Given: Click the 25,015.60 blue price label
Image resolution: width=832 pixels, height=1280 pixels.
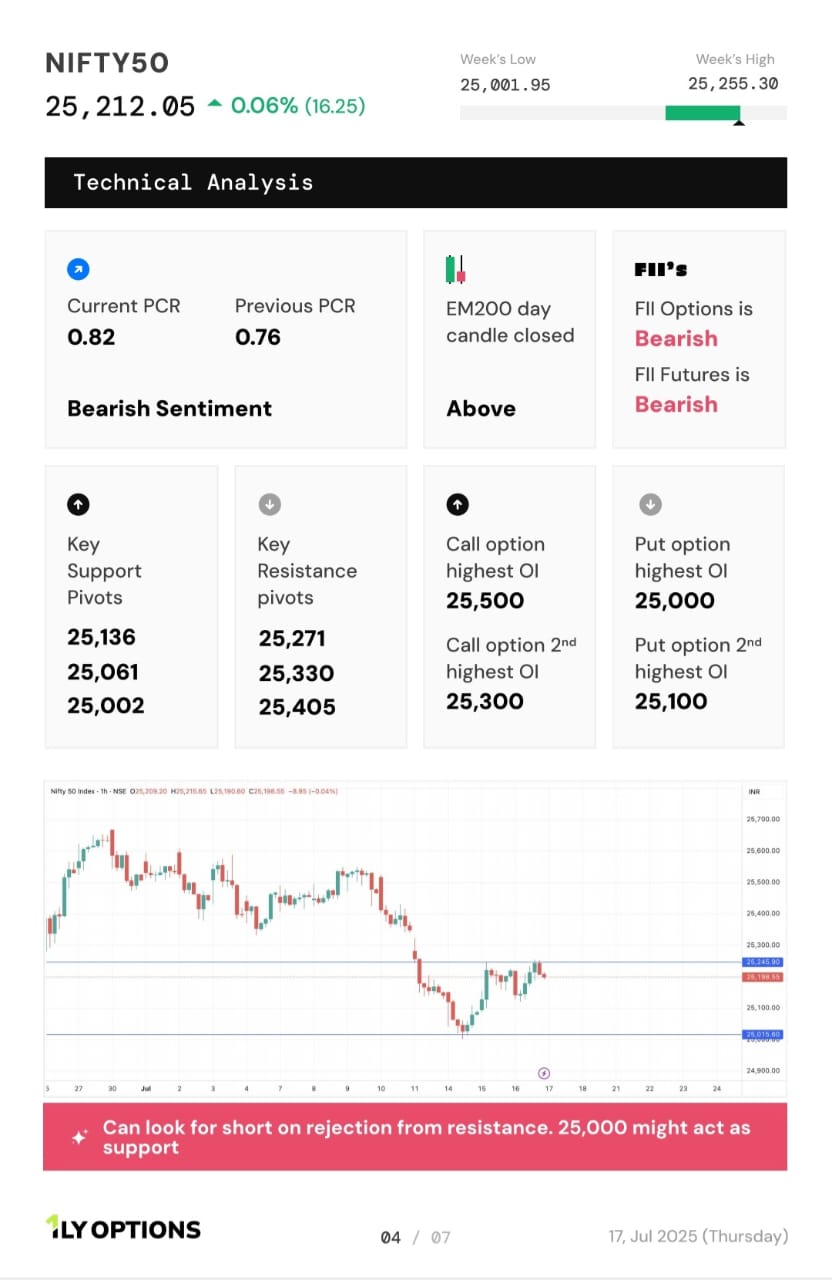Looking at the screenshot, I should click(x=762, y=1034).
